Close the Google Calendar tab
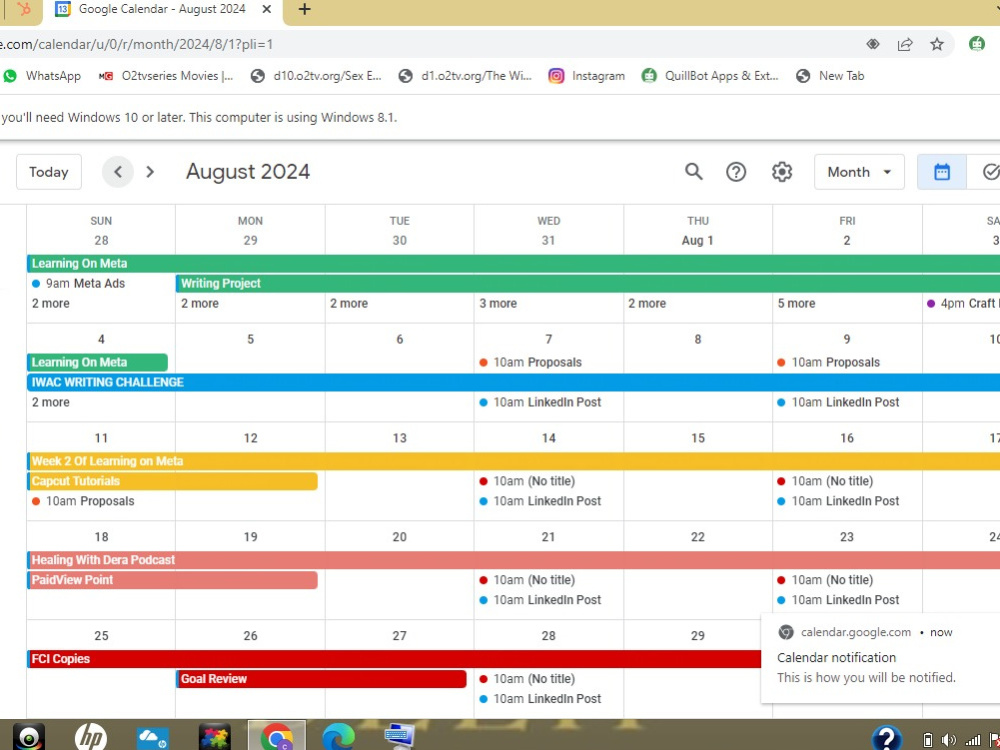The height and width of the screenshot is (750, 1000). tap(267, 9)
